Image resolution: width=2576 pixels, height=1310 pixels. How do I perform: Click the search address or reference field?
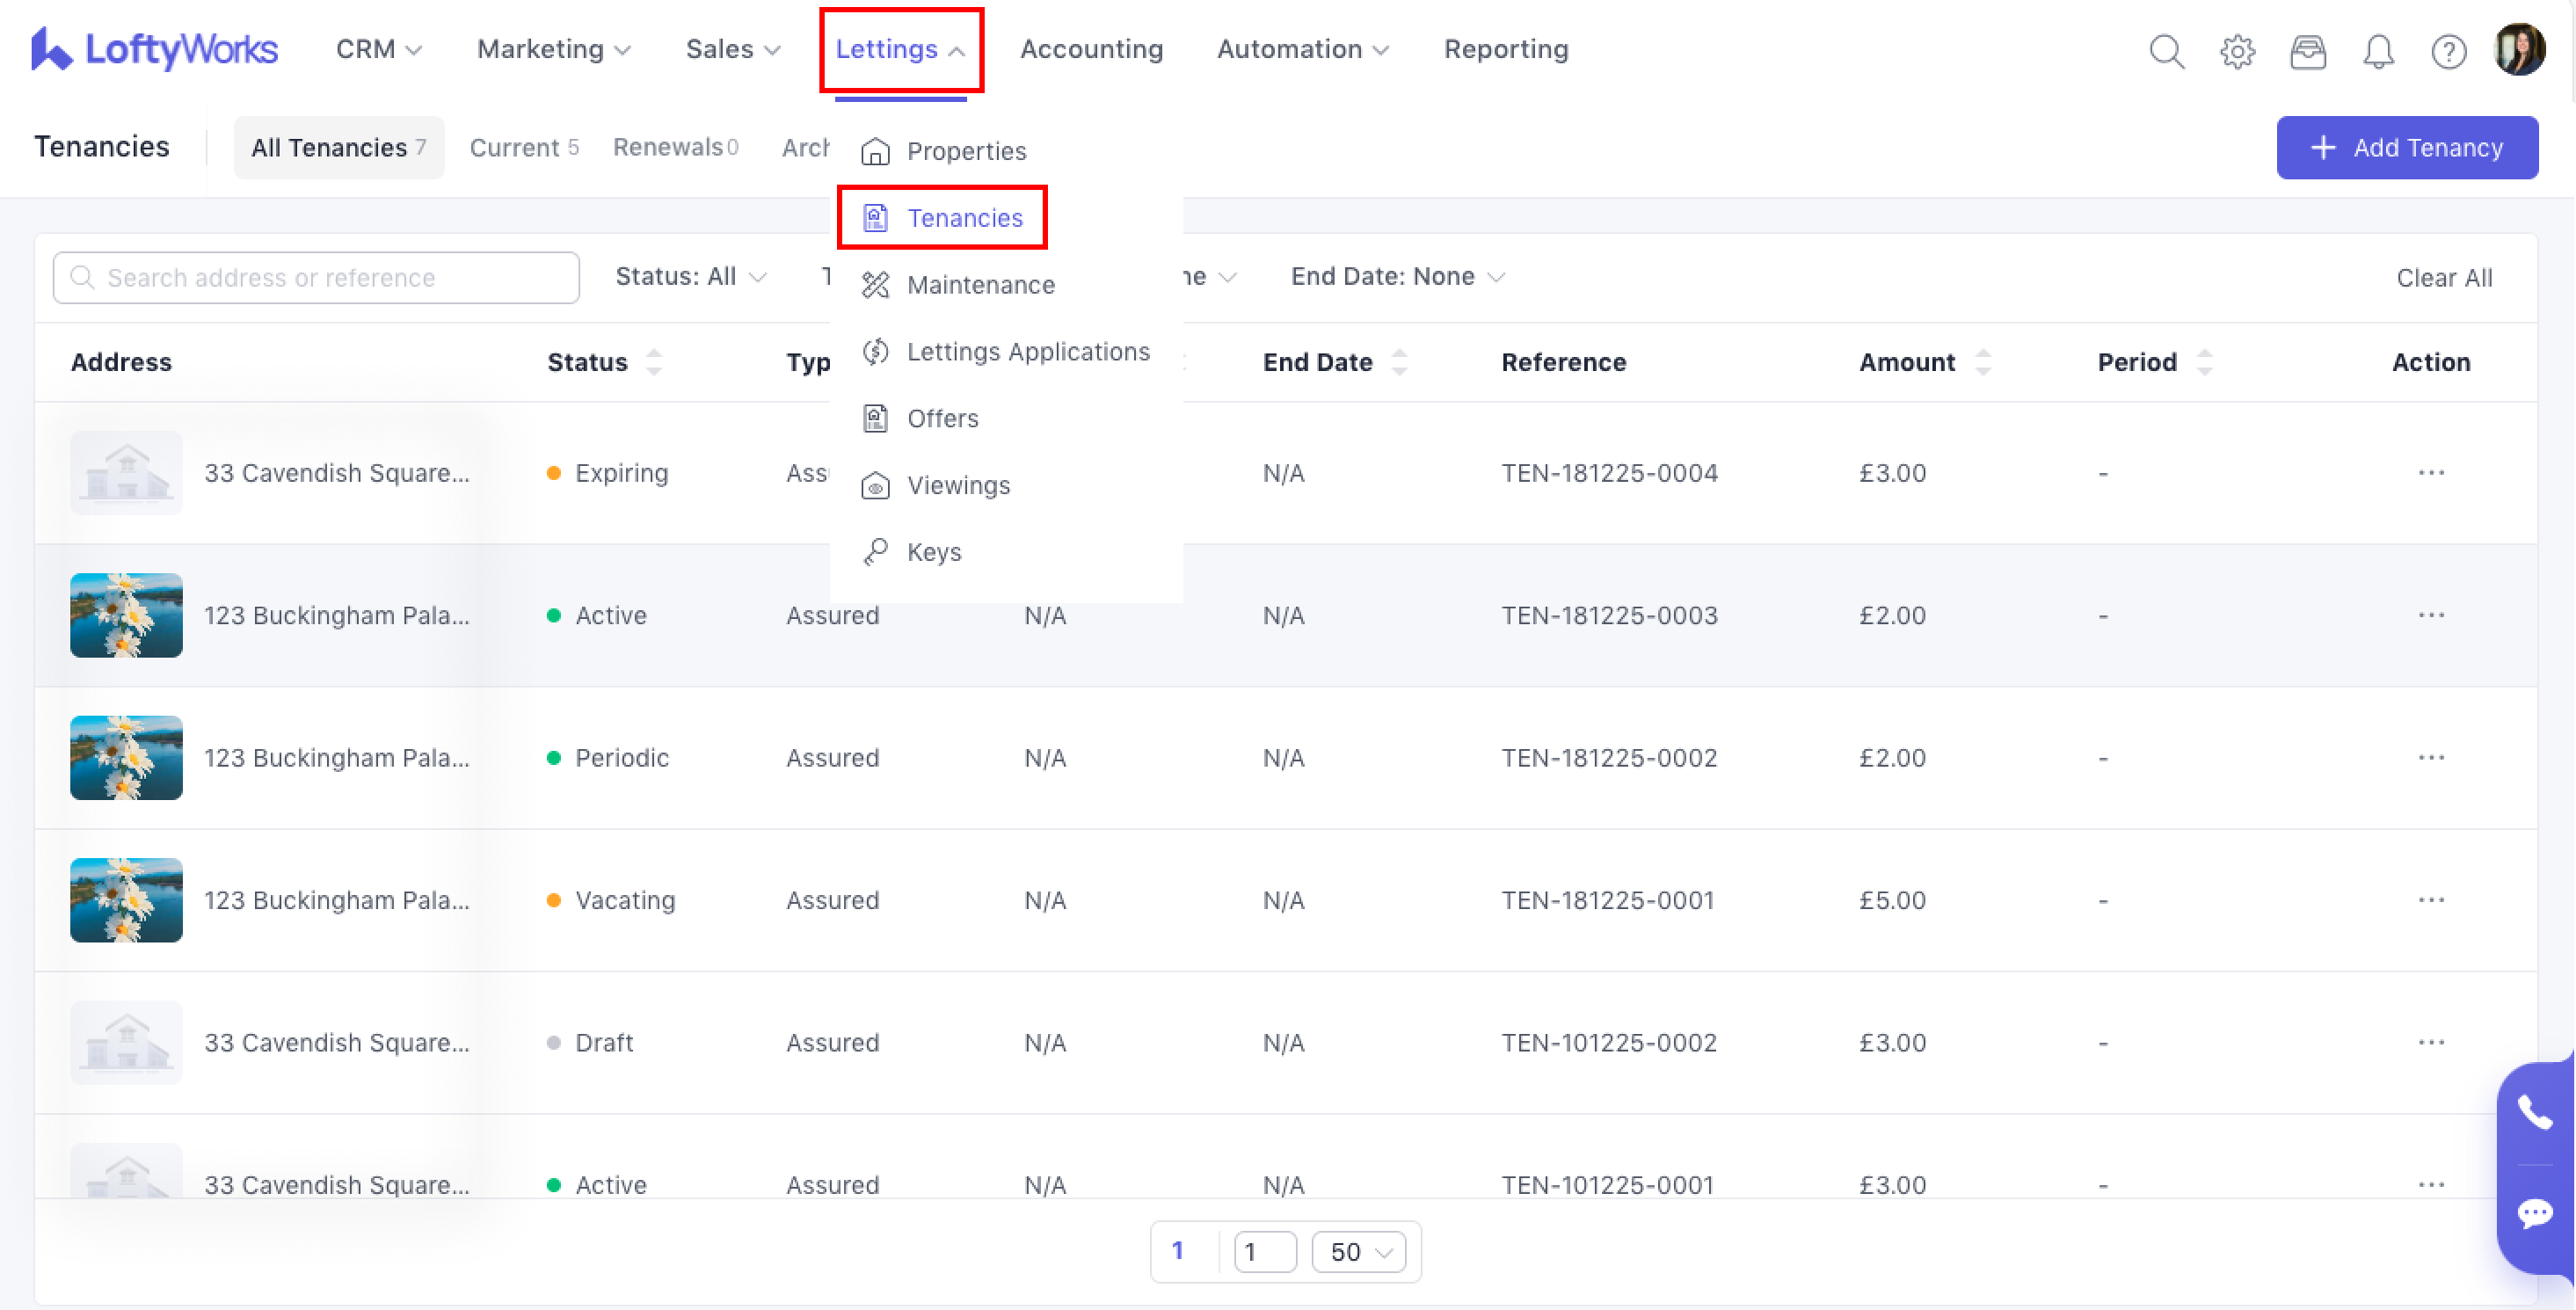point(316,278)
